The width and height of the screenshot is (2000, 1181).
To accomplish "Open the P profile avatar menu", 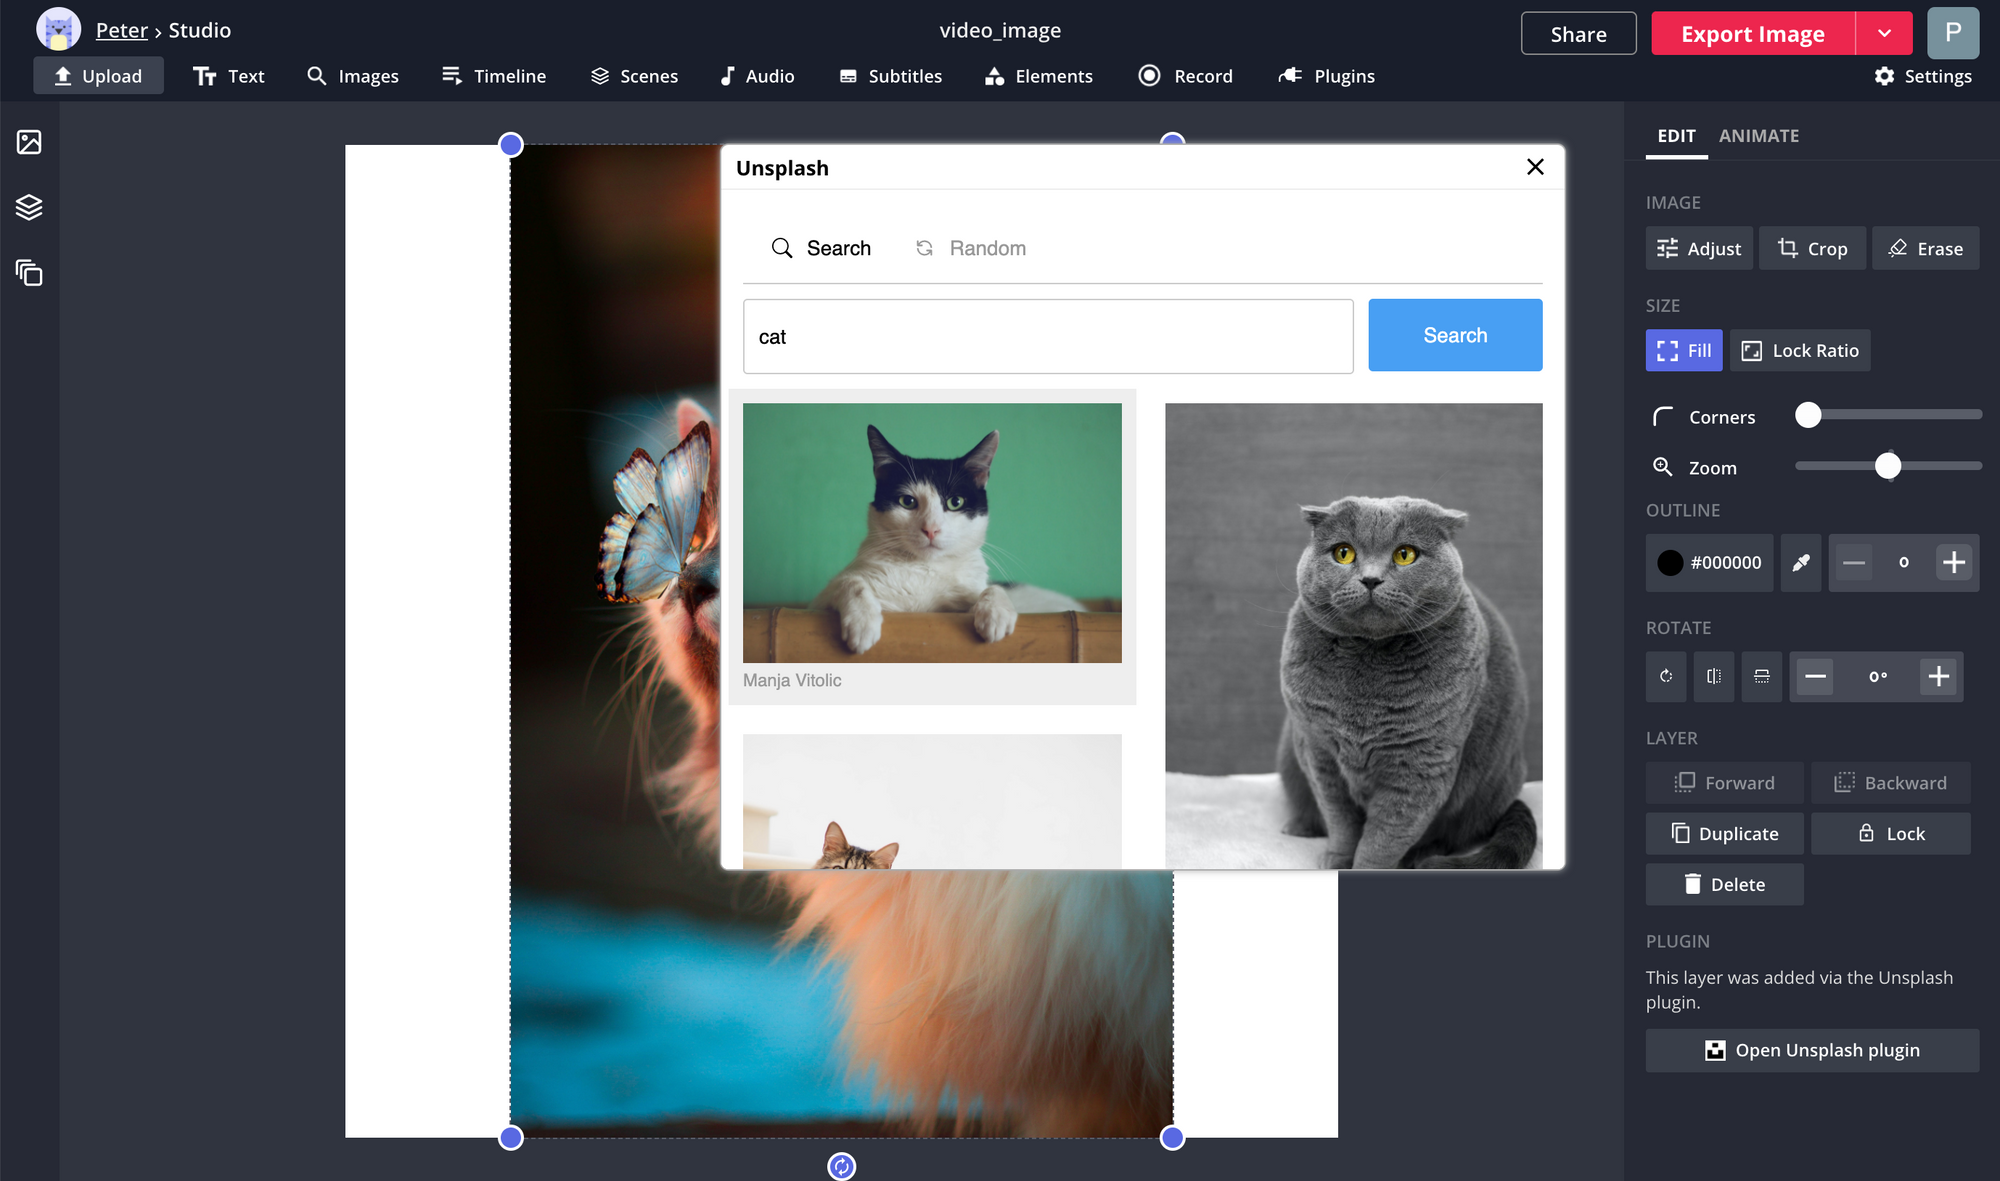I will click(x=1953, y=33).
